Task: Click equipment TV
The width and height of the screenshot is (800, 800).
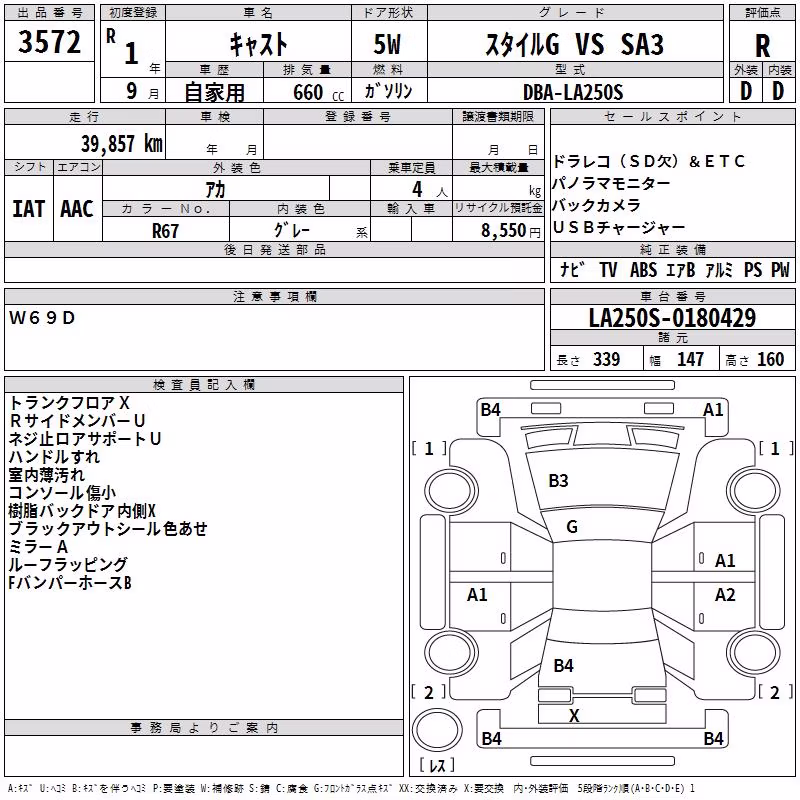Action: tap(608, 270)
